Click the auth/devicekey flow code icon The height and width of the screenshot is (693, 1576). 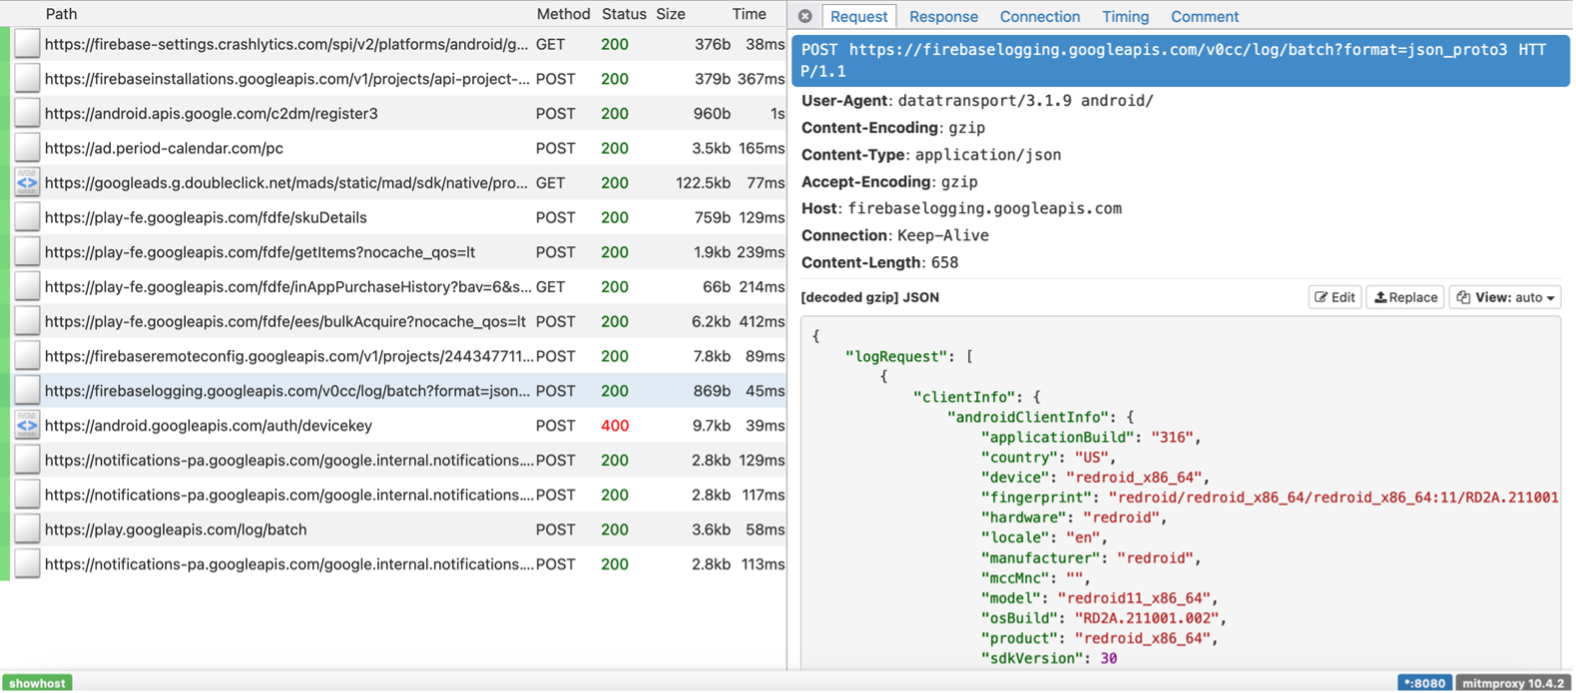[27, 426]
